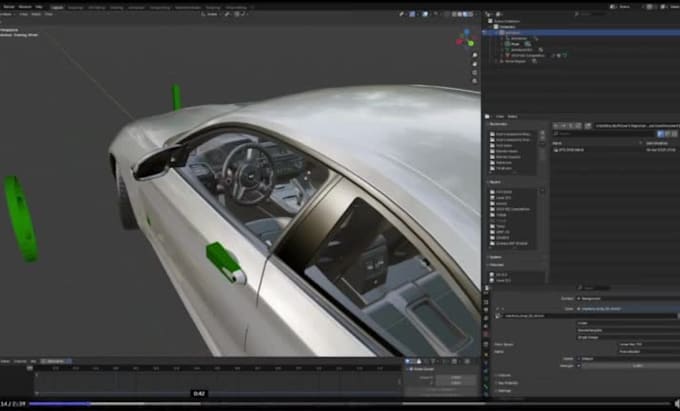Open the Help menu in top bar
This screenshot has width=680, height=411.
point(39,7)
